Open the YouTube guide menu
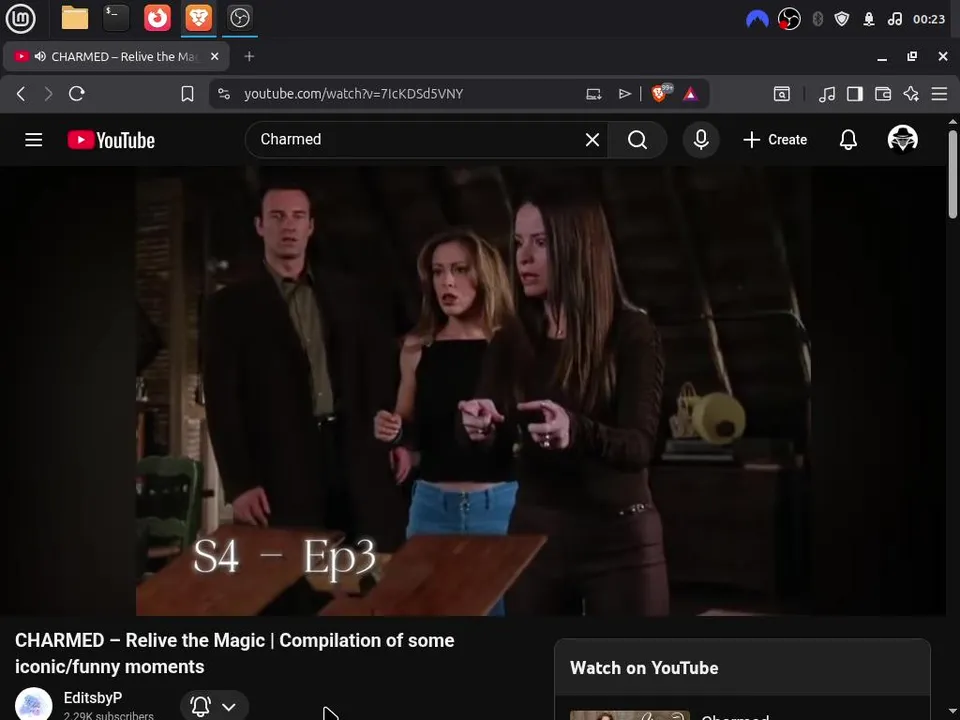Screen dimensions: 960x720 pos(34,140)
